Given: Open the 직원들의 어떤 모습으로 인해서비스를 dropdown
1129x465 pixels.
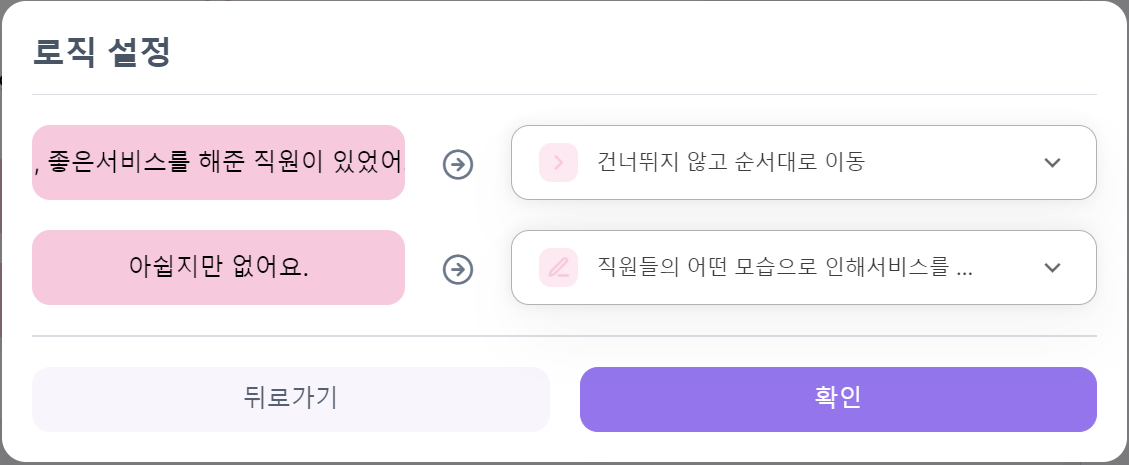Looking at the screenshot, I should 804,268.
